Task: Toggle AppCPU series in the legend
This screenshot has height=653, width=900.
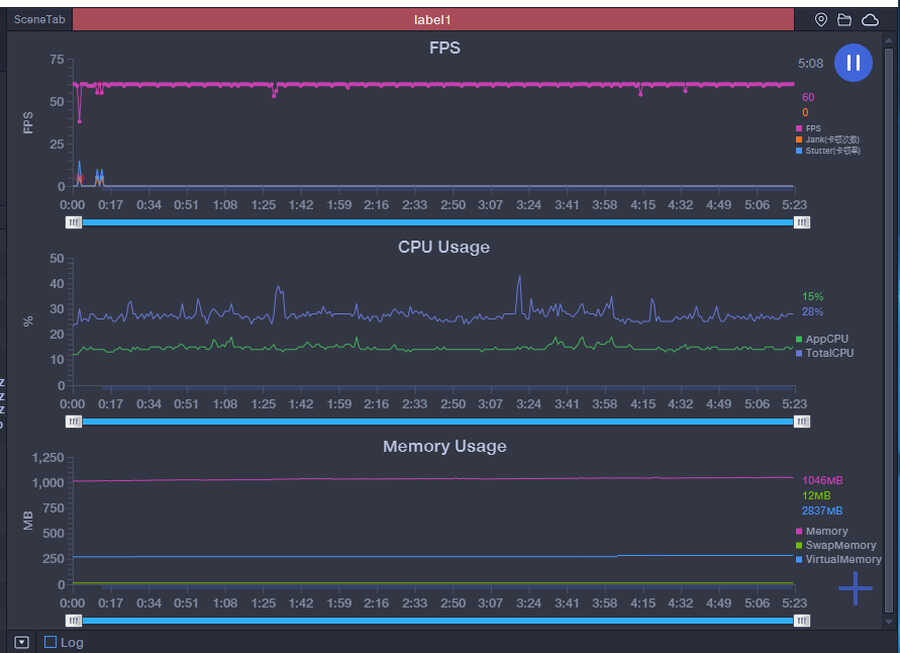Action: 822,339
